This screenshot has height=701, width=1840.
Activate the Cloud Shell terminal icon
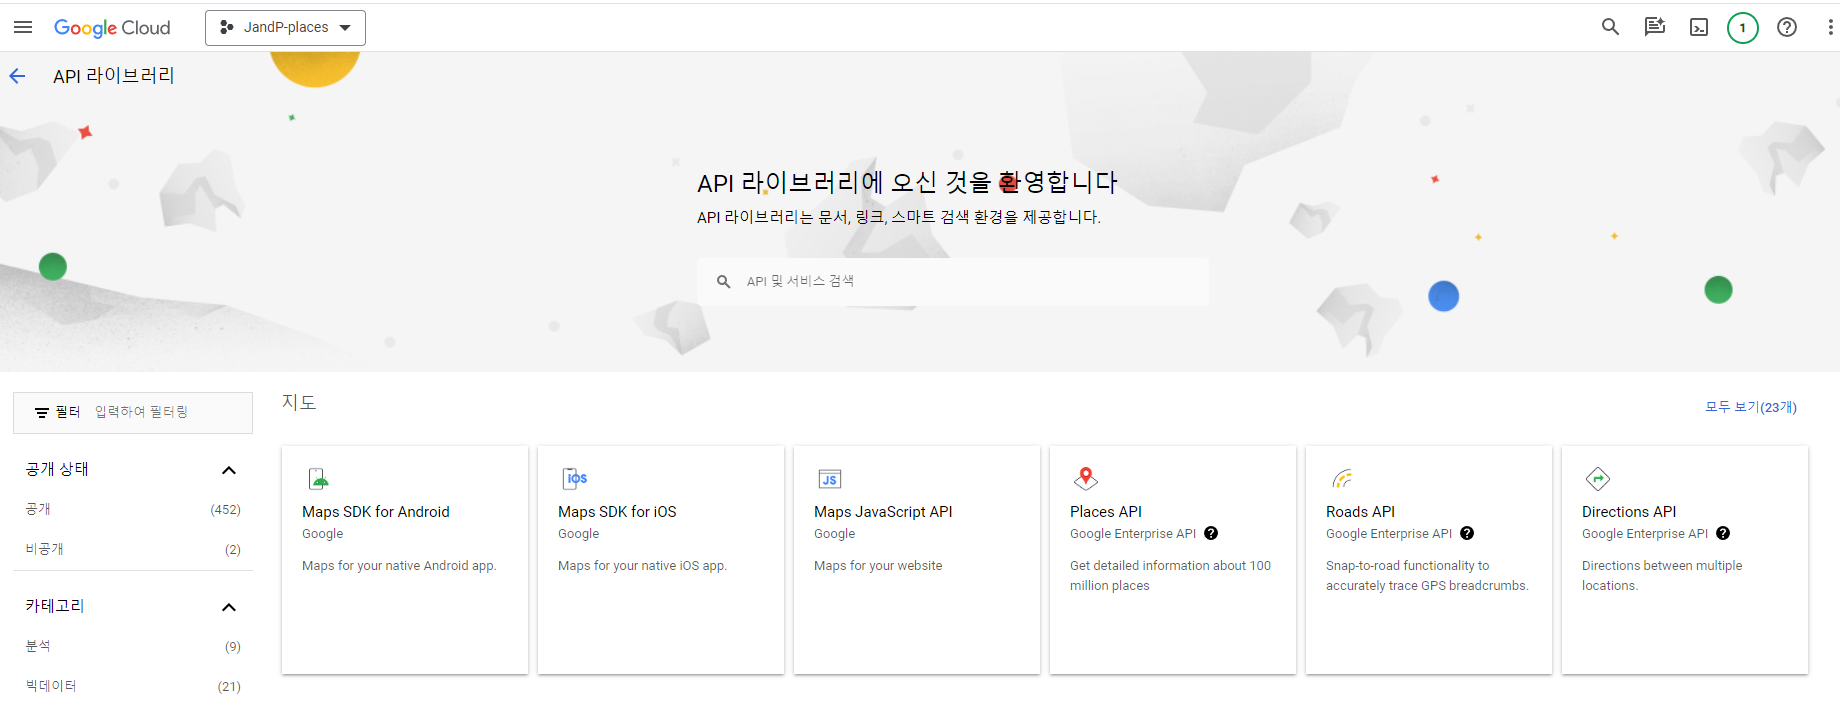click(1699, 27)
